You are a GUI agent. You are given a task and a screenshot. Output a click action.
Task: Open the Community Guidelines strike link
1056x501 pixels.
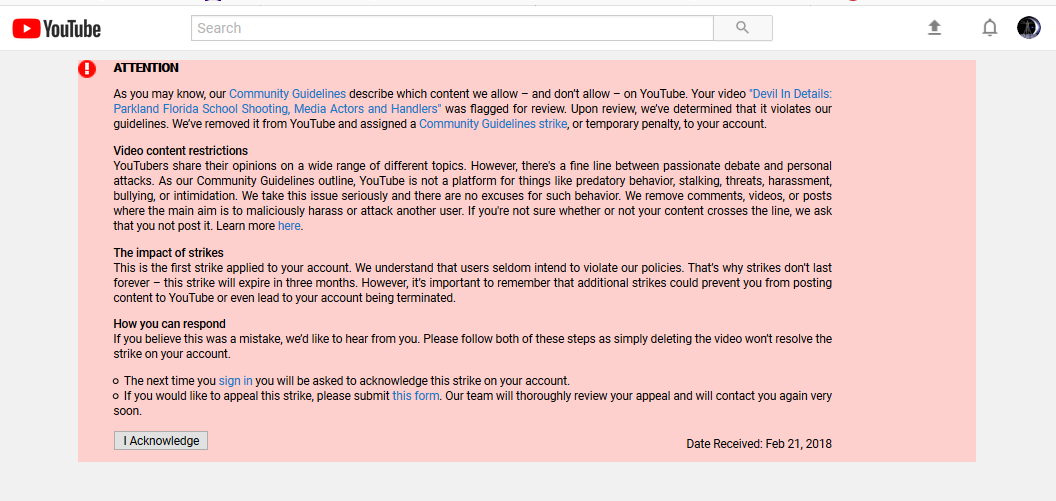click(493, 124)
